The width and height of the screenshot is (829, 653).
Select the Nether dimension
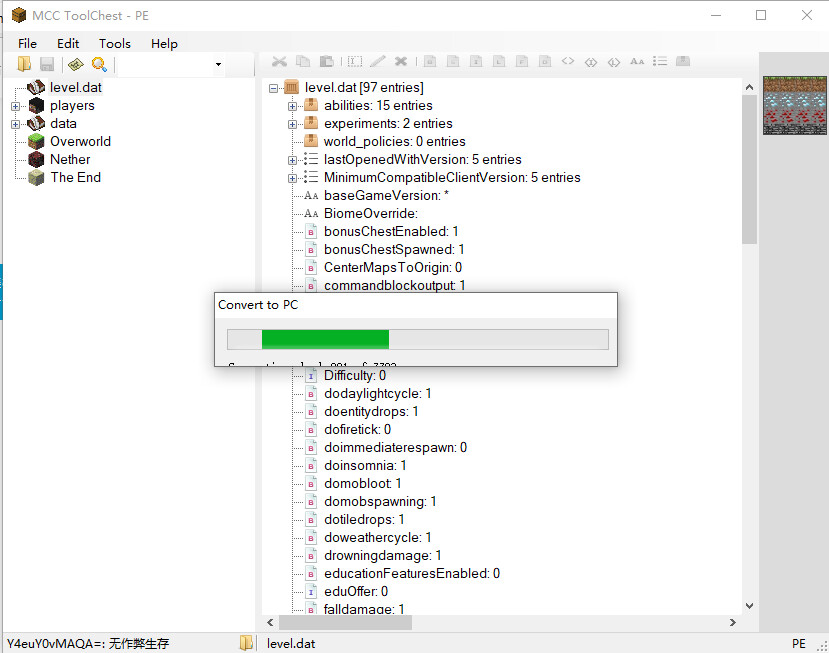(70, 159)
